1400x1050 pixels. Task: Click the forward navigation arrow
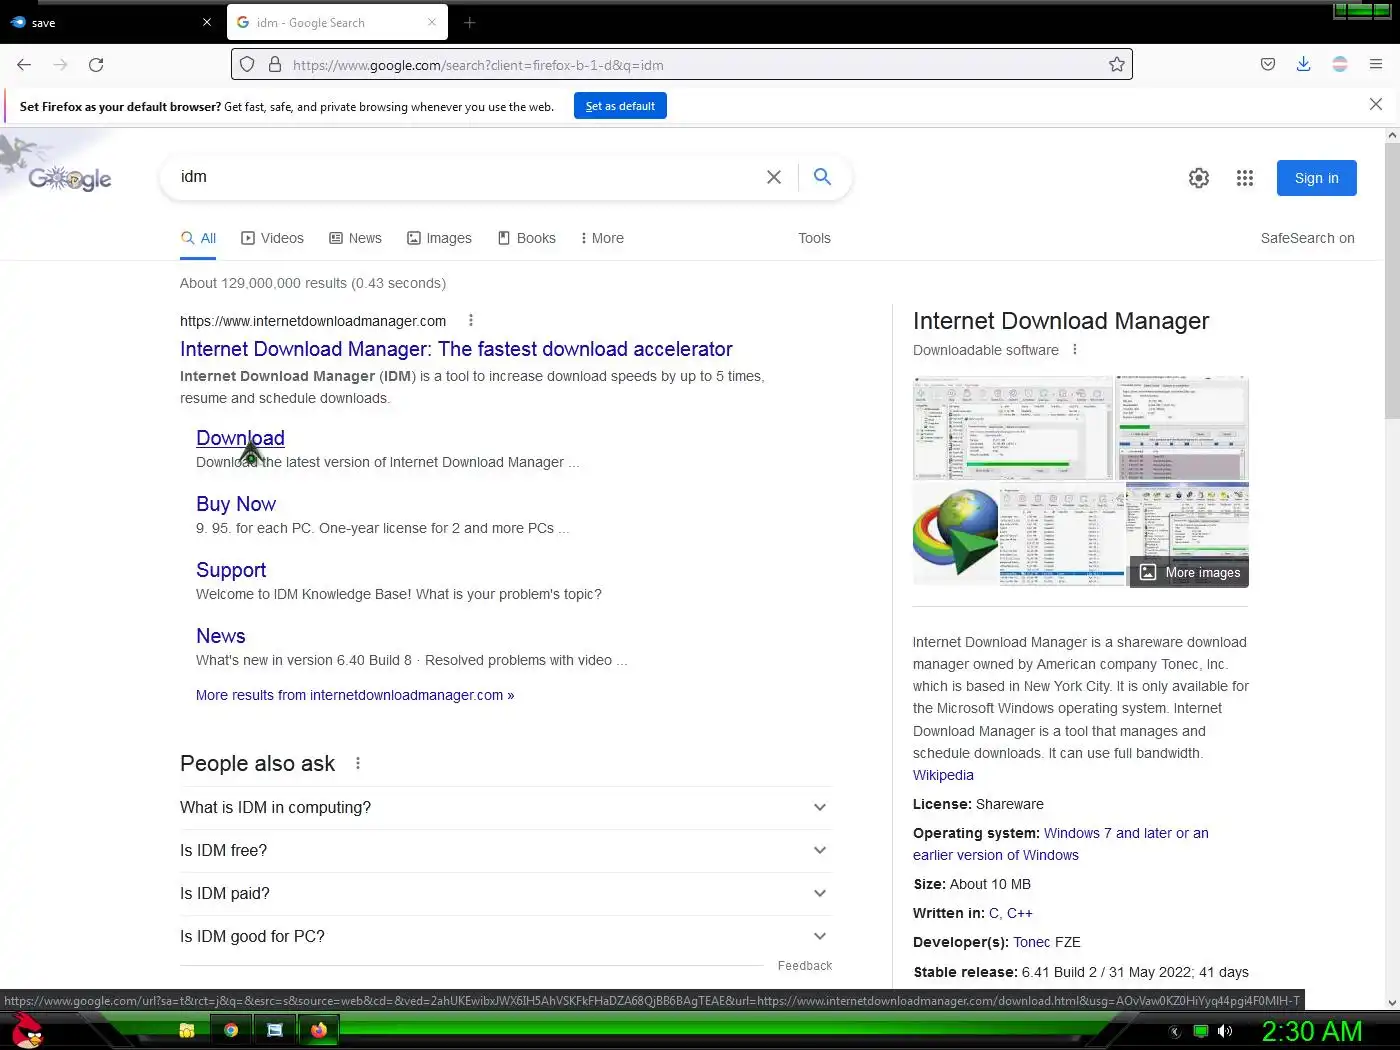click(60, 65)
